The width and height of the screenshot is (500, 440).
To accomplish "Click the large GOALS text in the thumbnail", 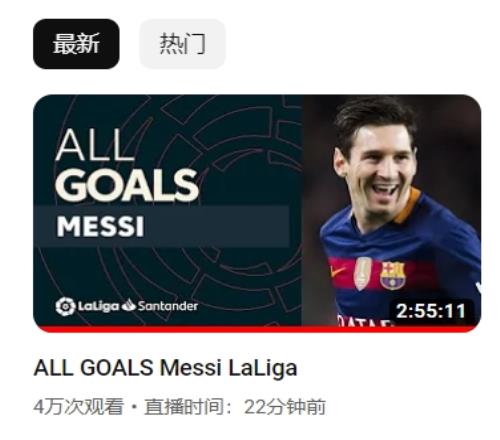I will point(127,185).
